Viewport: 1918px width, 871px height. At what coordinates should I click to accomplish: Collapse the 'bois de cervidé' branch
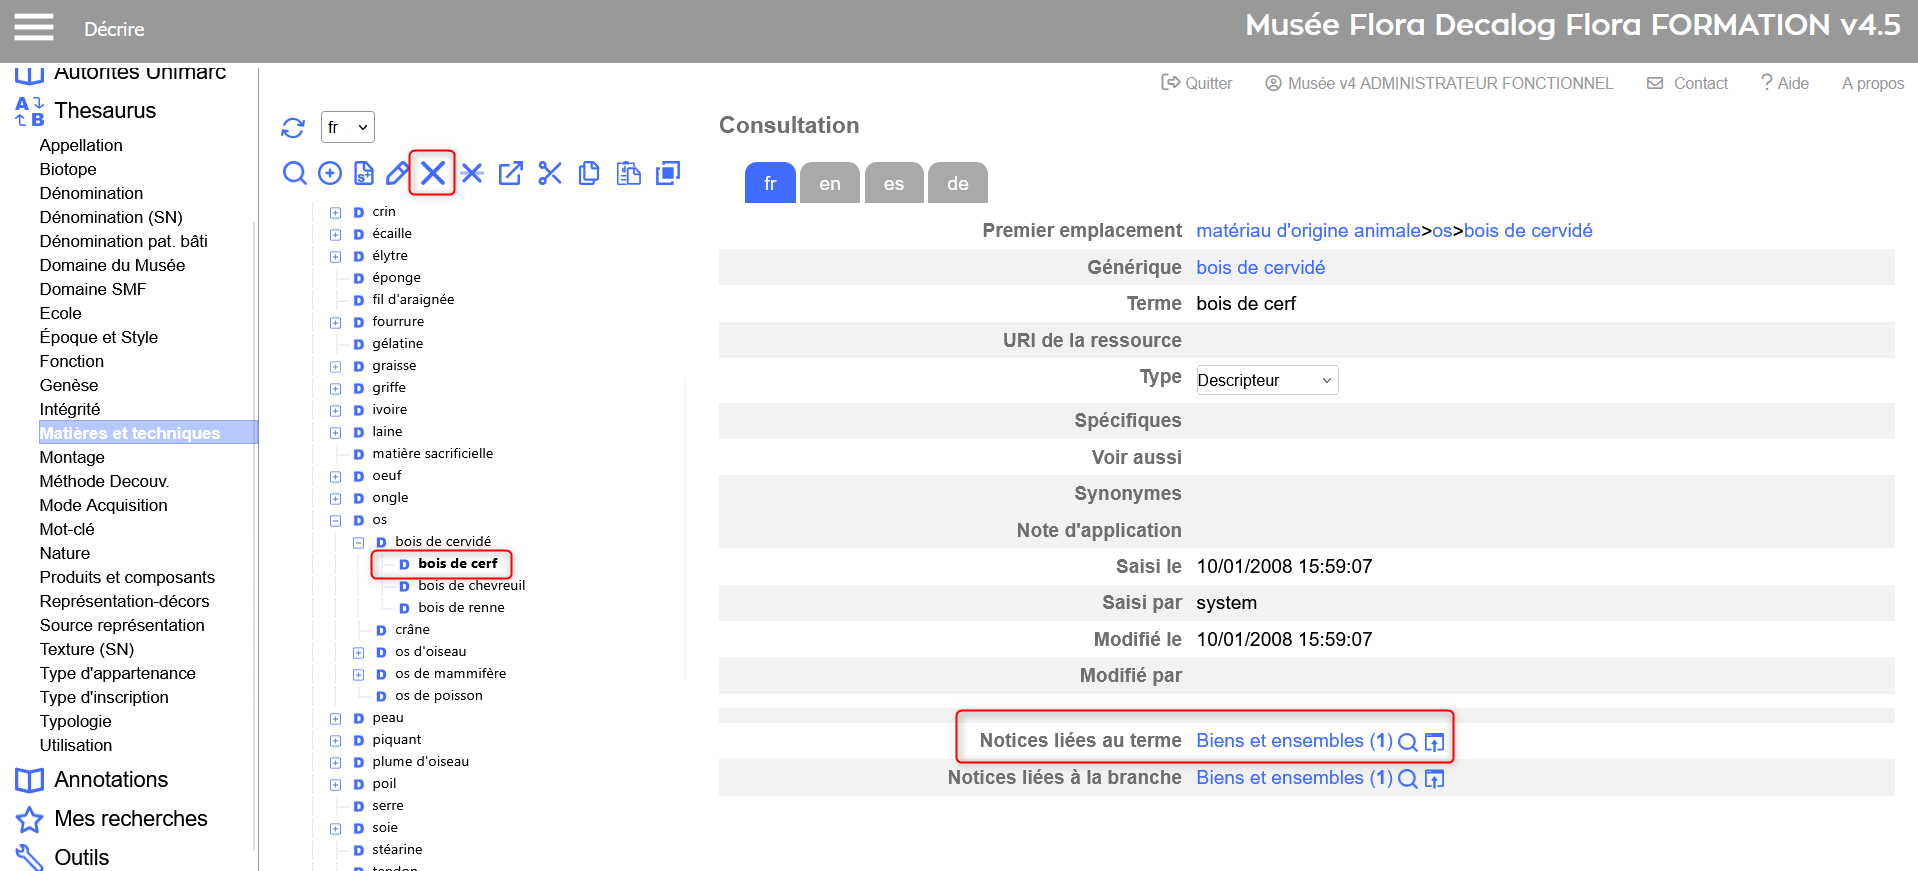coord(358,542)
